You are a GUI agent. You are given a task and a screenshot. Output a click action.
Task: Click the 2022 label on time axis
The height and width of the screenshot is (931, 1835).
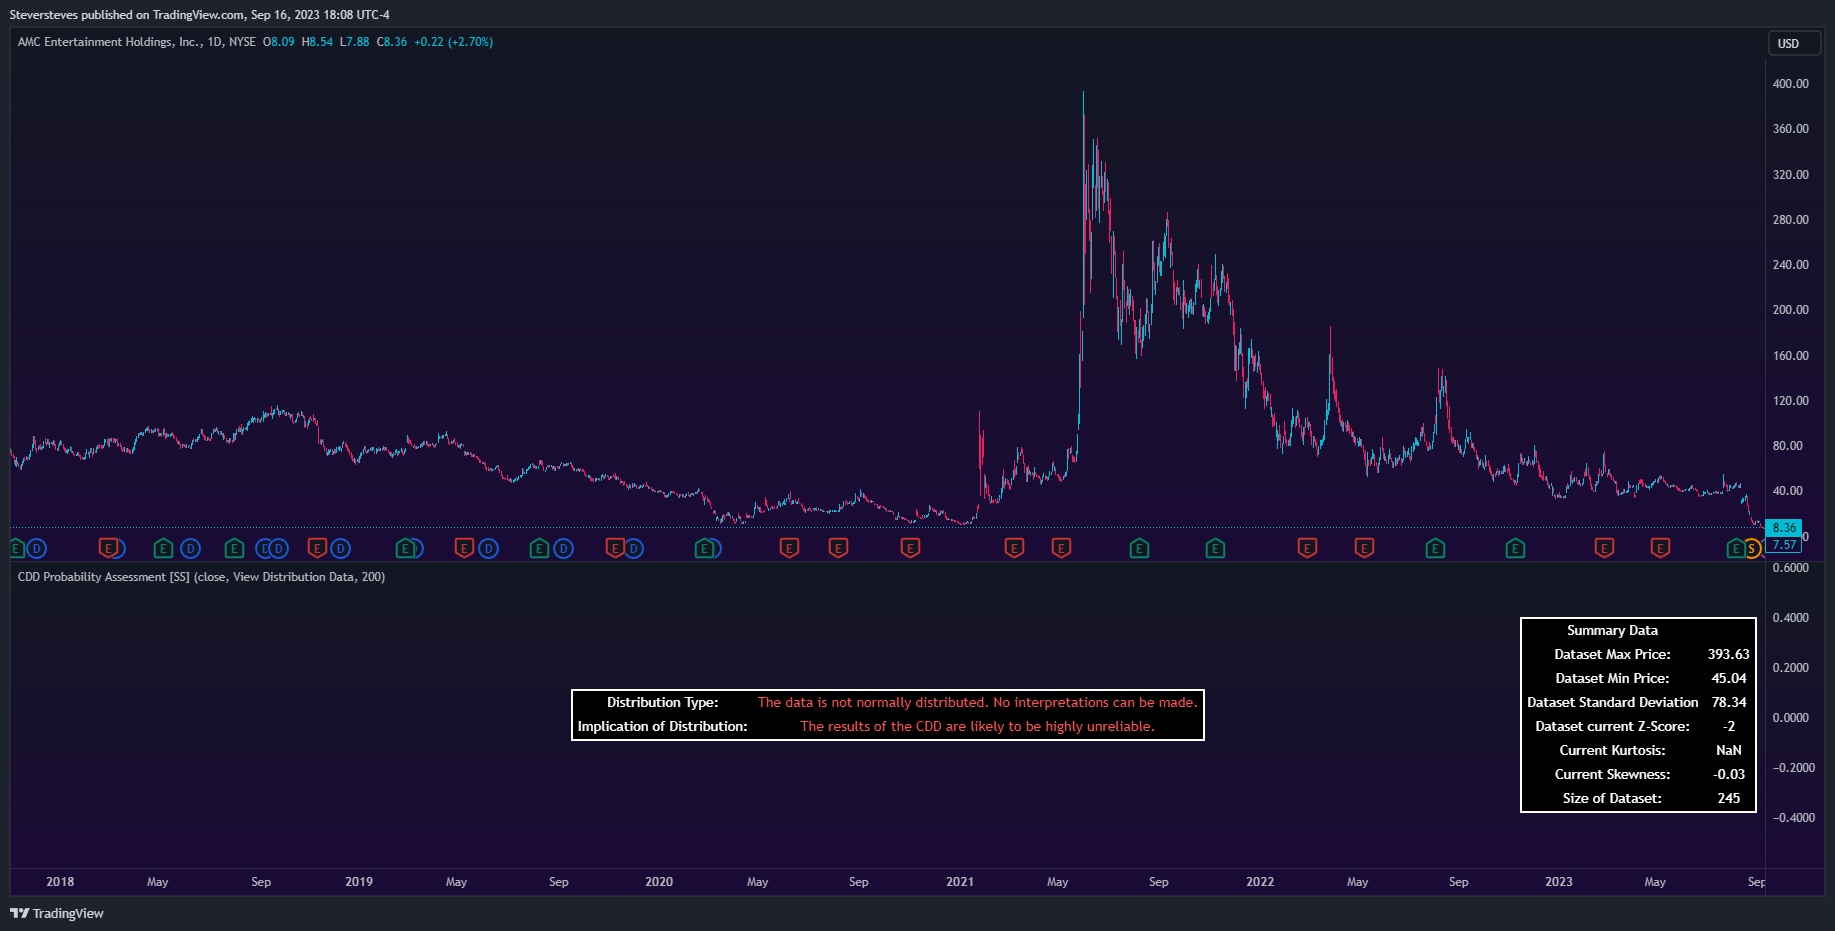[1260, 882]
